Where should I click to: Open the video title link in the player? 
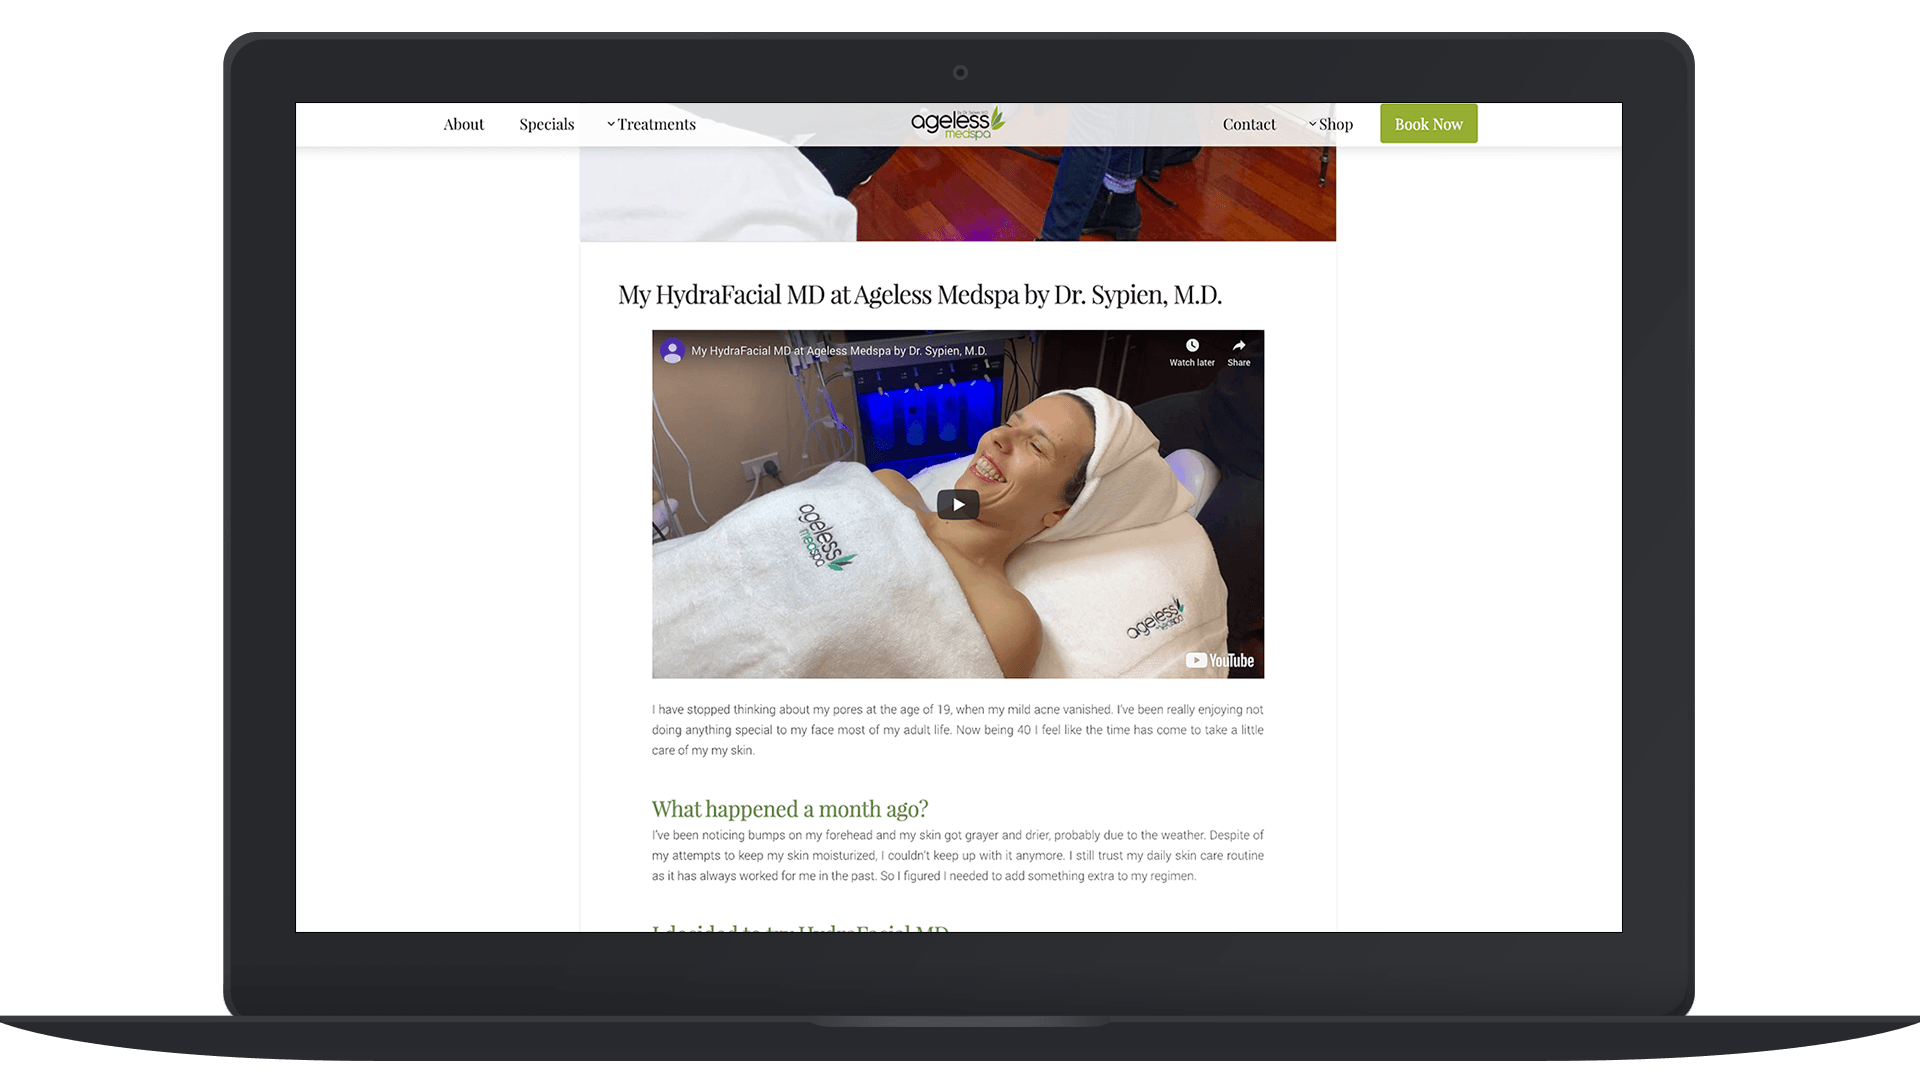point(839,351)
